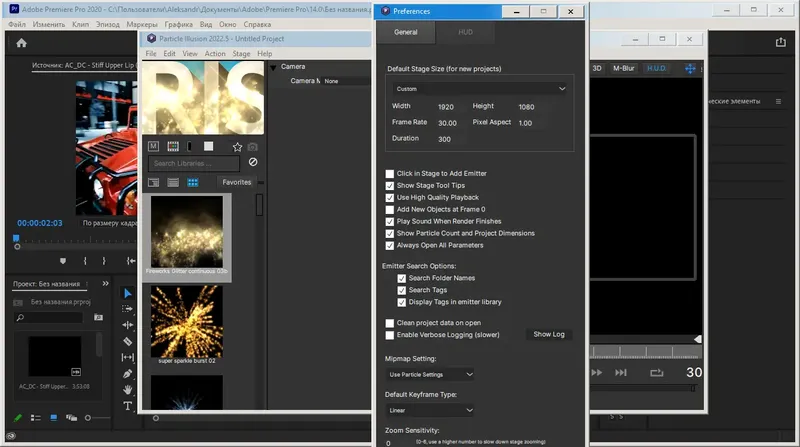Open the Mipmap Setting dropdown
Screen dimensions: 800x447
coord(432,374)
